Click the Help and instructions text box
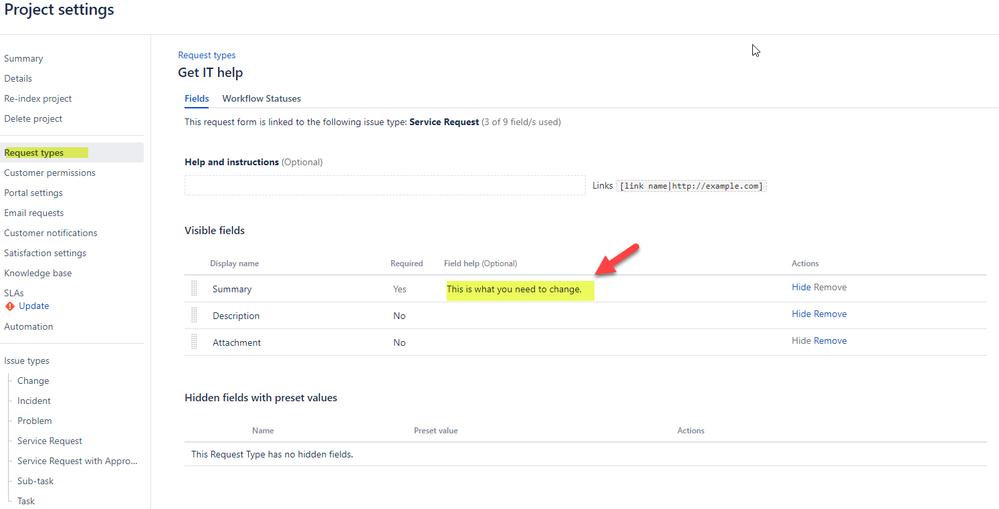 385,185
